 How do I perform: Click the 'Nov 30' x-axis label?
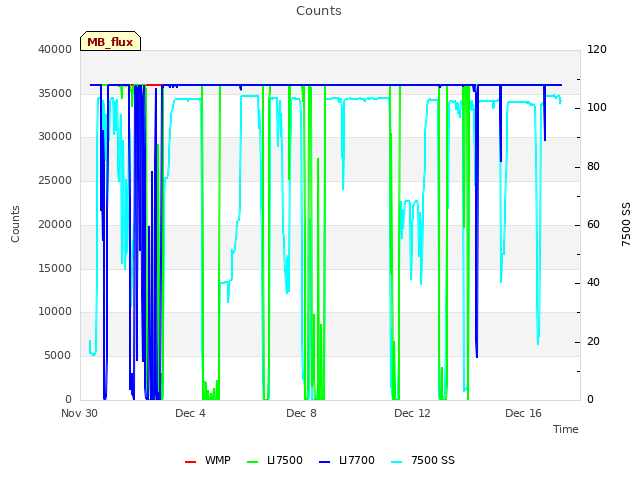click(79, 413)
